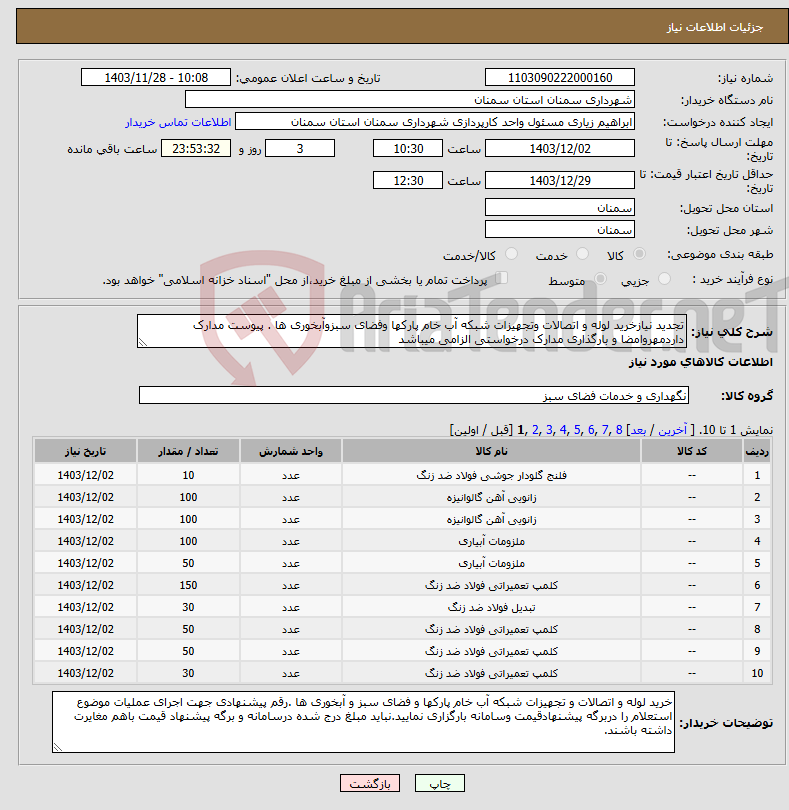
Task: Click the resize handle of buyer notes textarea
Action: [57, 747]
